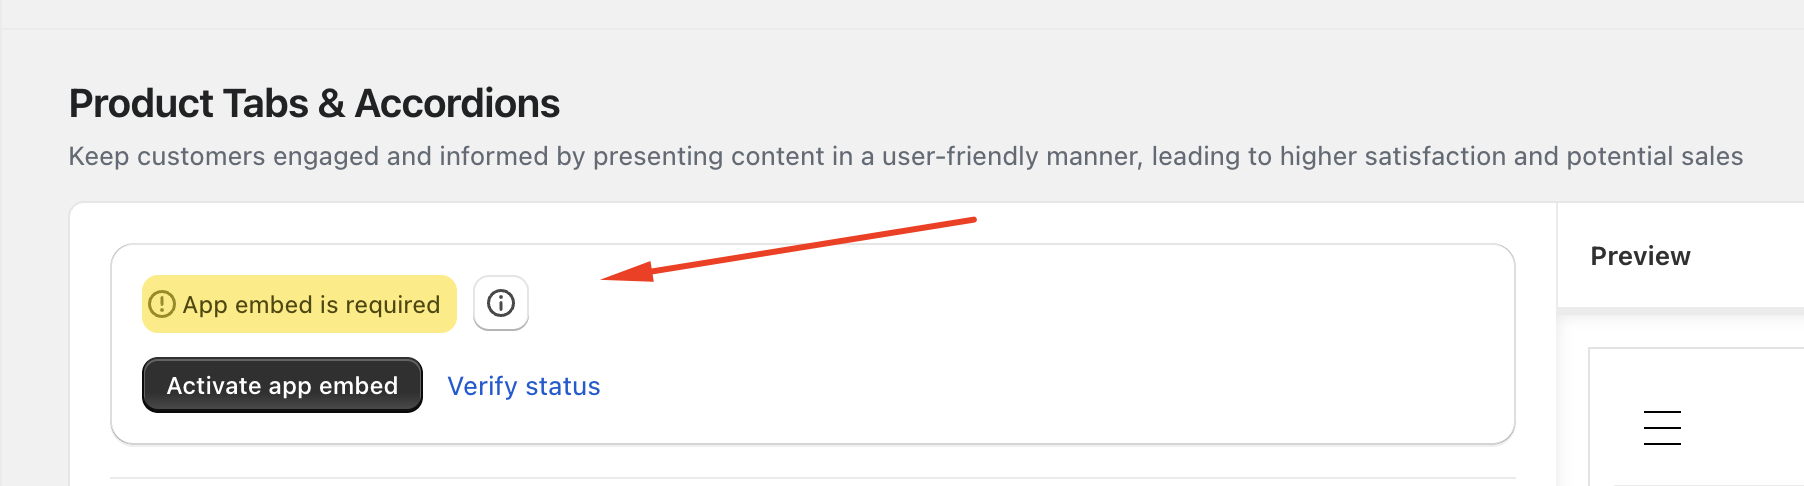The width and height of the screenshot is (1804, 486).
Task: Open the hamburger menu in the preview
Action: (1662, 428)
